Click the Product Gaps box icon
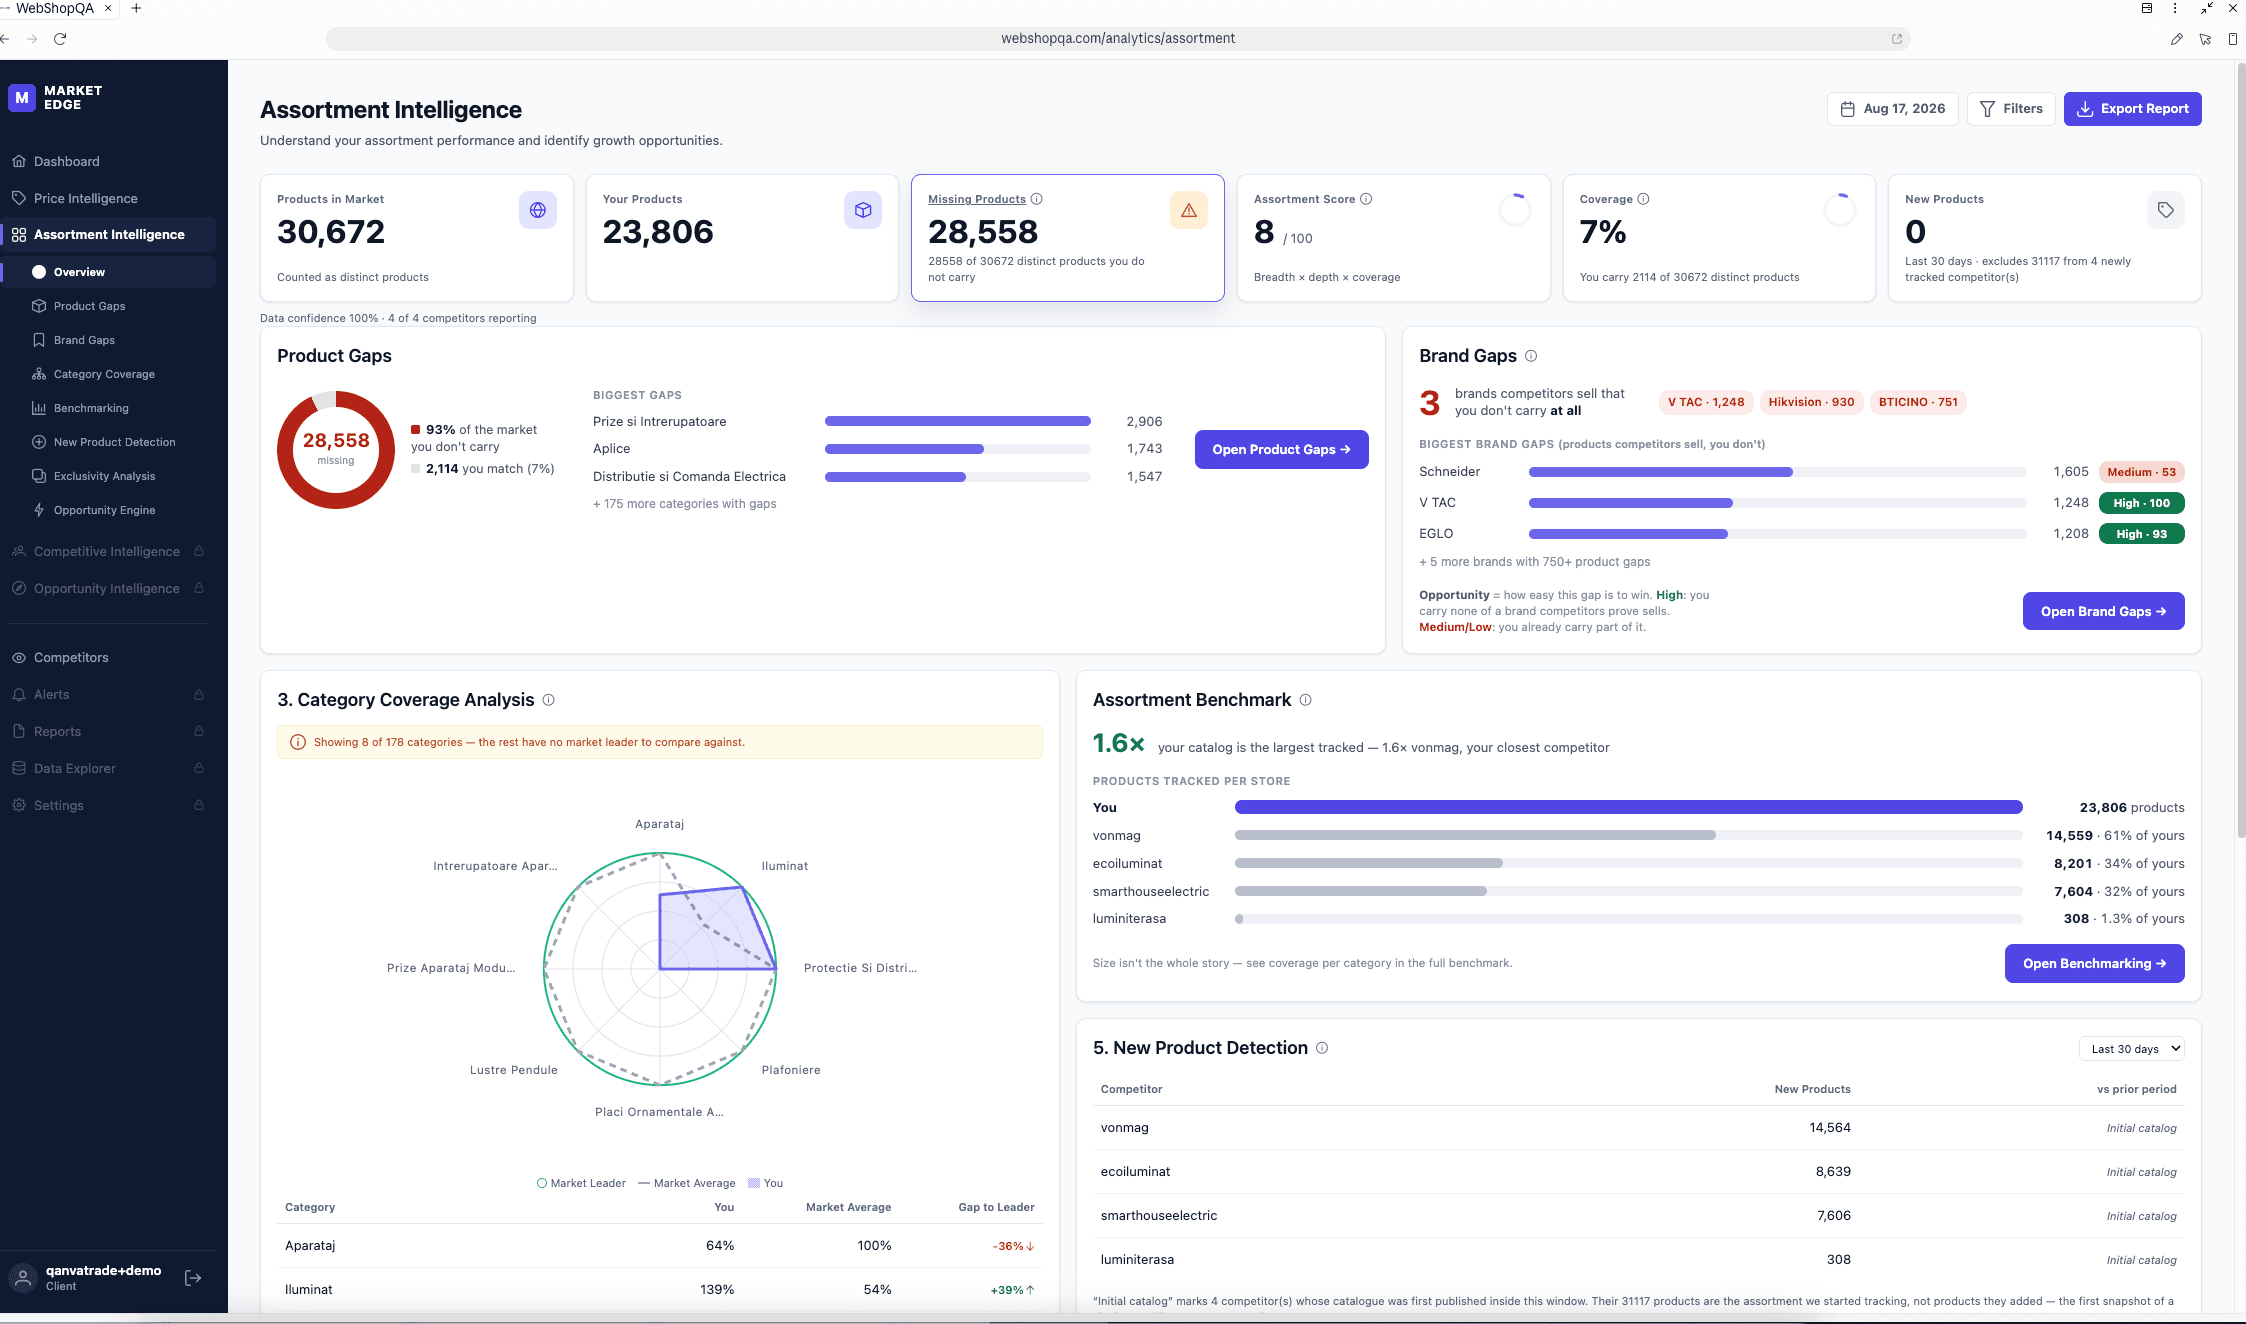This screenshot has height=1324, width=2246. tap(39, 306)
